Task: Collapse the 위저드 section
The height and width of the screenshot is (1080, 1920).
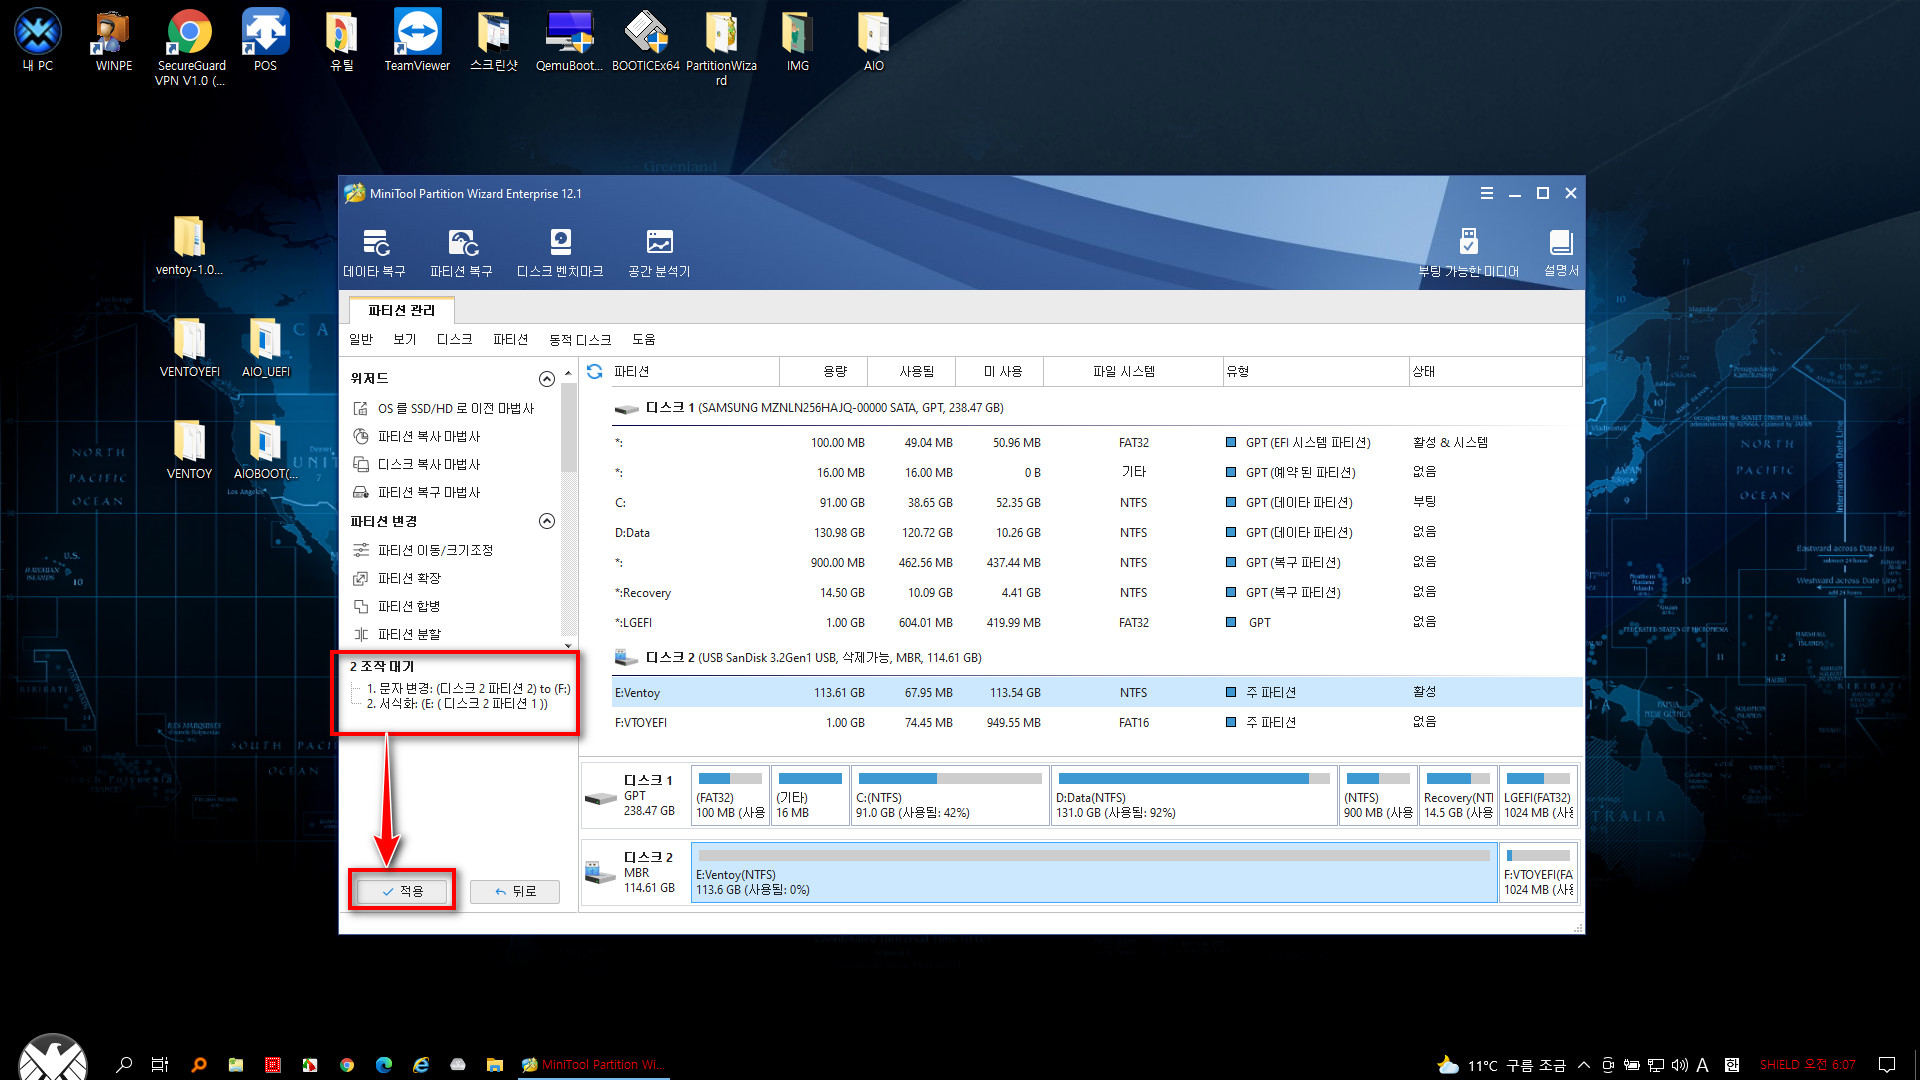Action: 547,378
